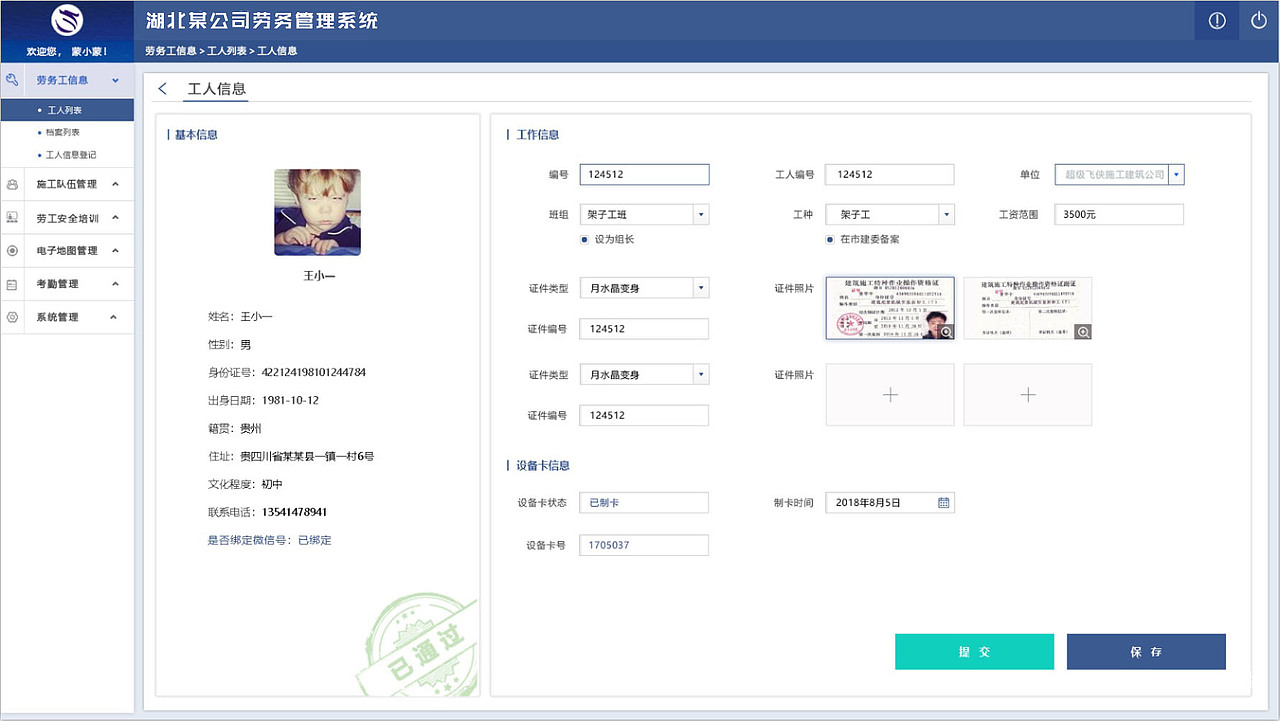Toggle 在市建委备案 radio option

pos(830,239)
